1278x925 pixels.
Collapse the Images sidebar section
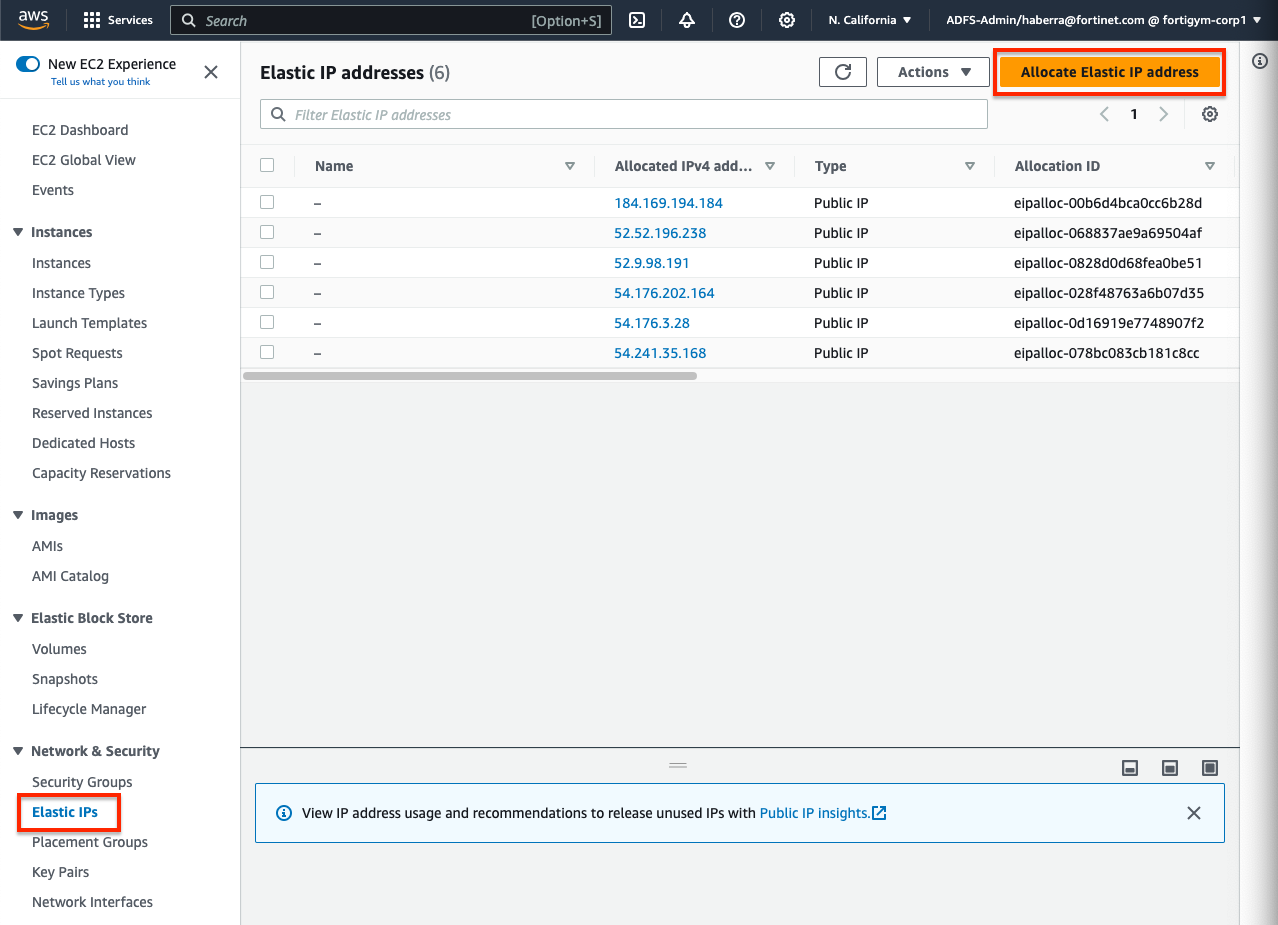(18, 515)
